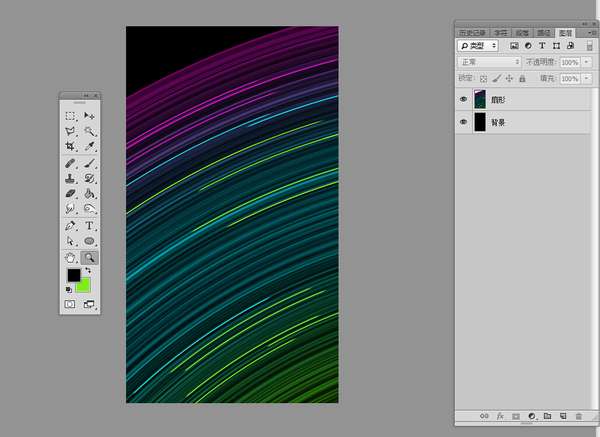Open the opacity slider arrow
The width and height of the screenshot is (600, 437).
pyautogui.click(x=587, y=62)
